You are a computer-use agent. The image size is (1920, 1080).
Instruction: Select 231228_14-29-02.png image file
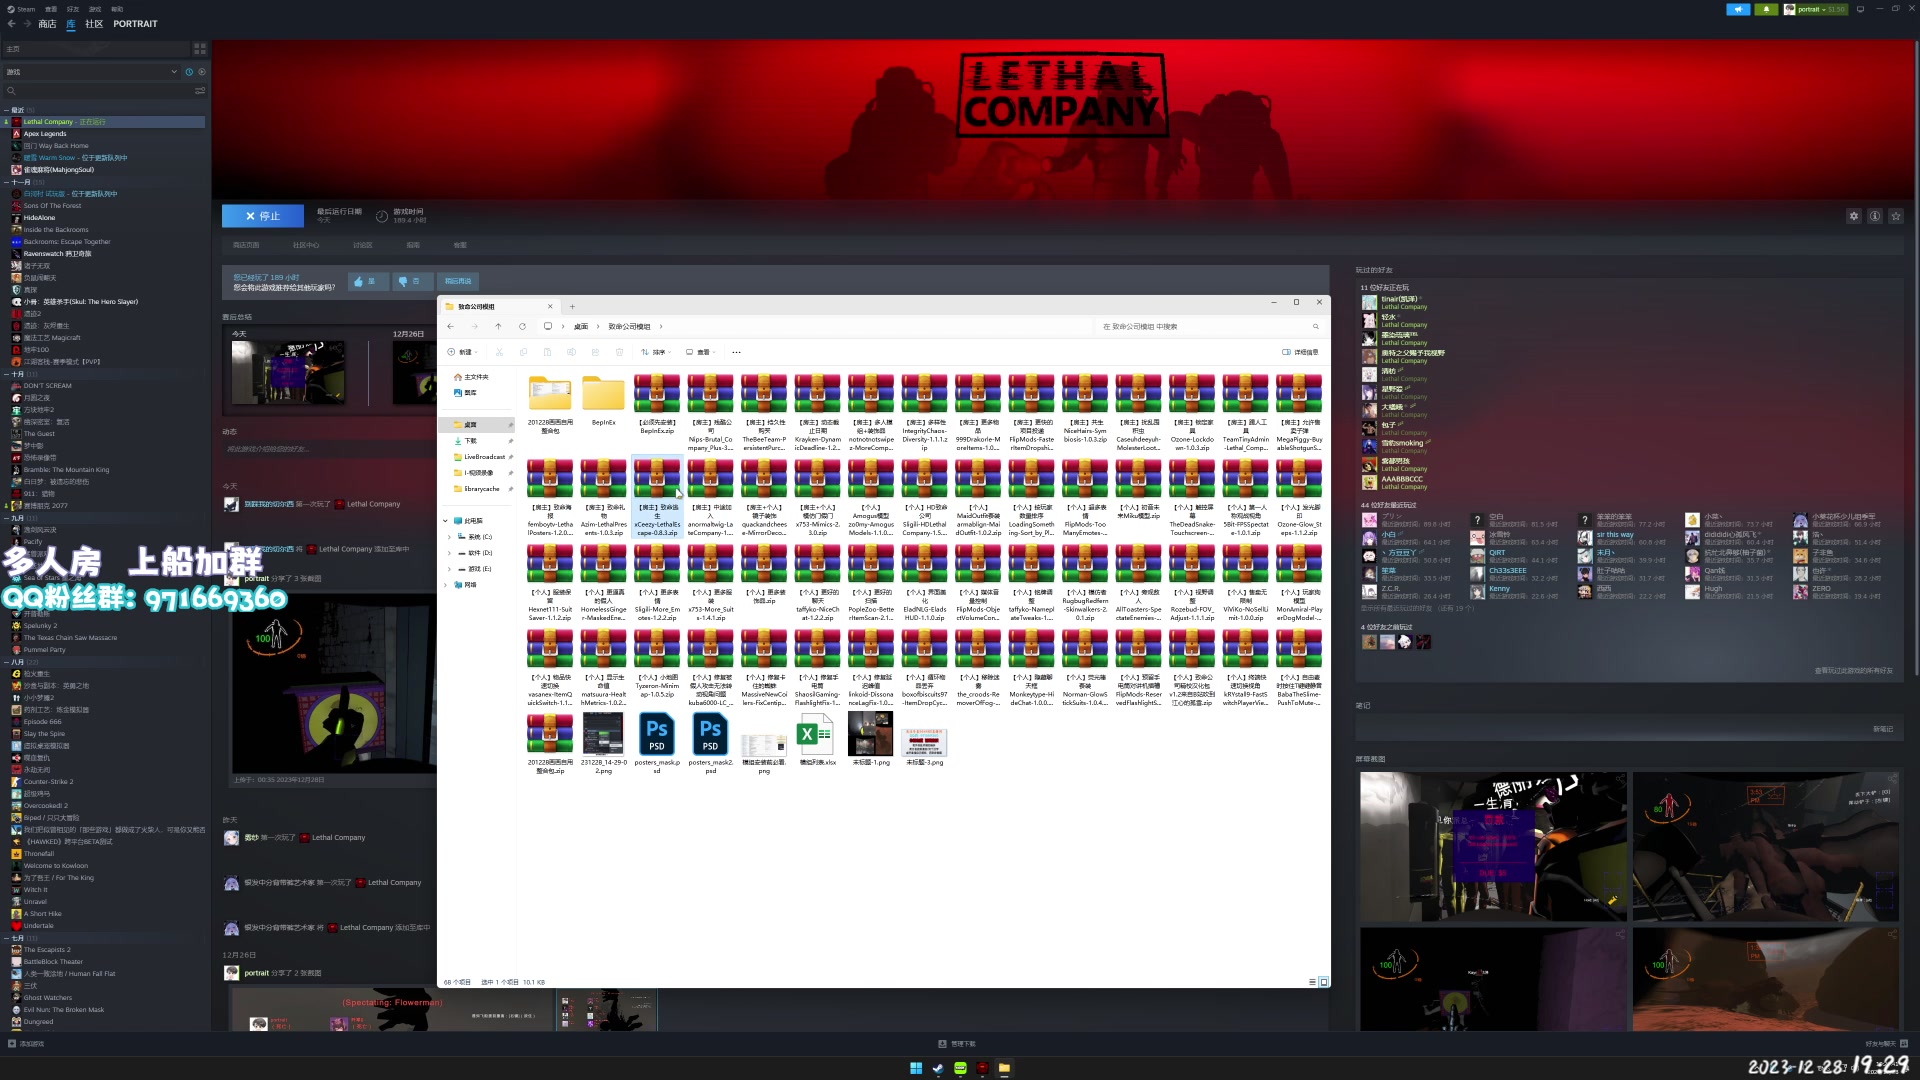pyautogui.click(x=603, y=745)
